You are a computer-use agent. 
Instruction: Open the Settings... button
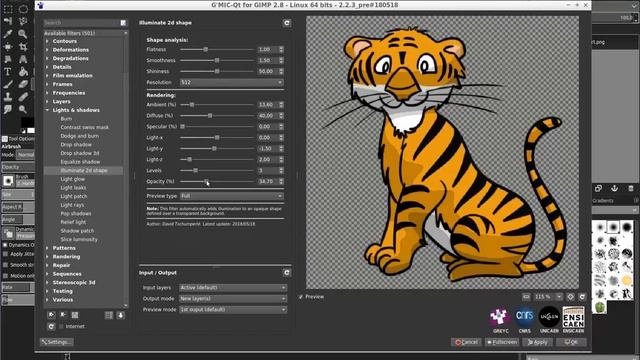point(56,342)
